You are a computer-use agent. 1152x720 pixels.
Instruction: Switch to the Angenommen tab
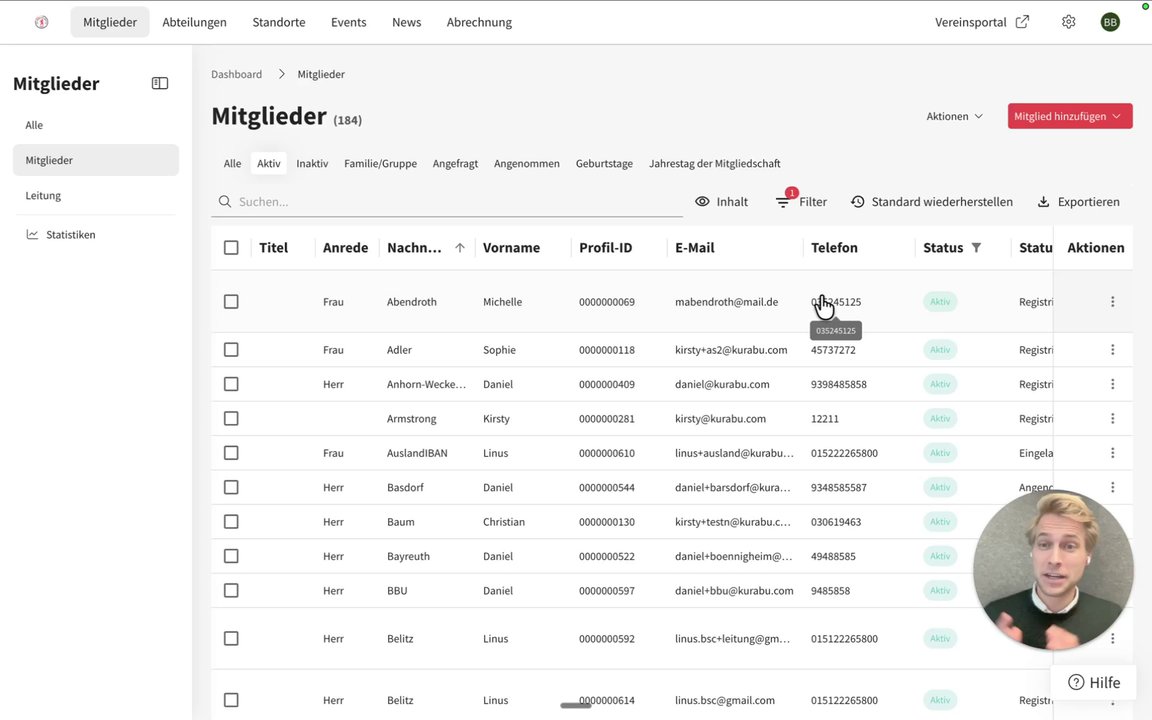[x=527, y=163]
